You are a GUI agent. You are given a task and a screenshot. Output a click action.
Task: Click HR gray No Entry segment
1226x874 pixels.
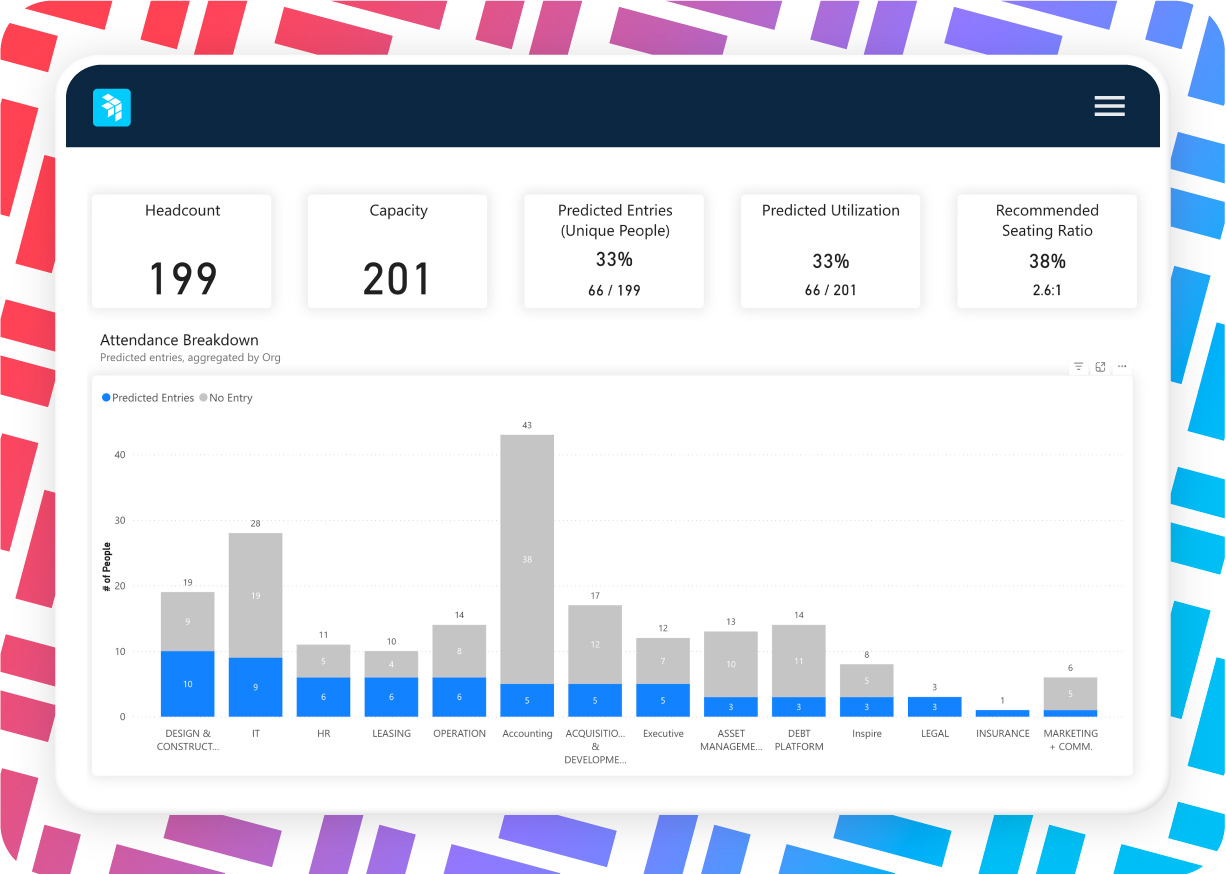pos(323,661)
